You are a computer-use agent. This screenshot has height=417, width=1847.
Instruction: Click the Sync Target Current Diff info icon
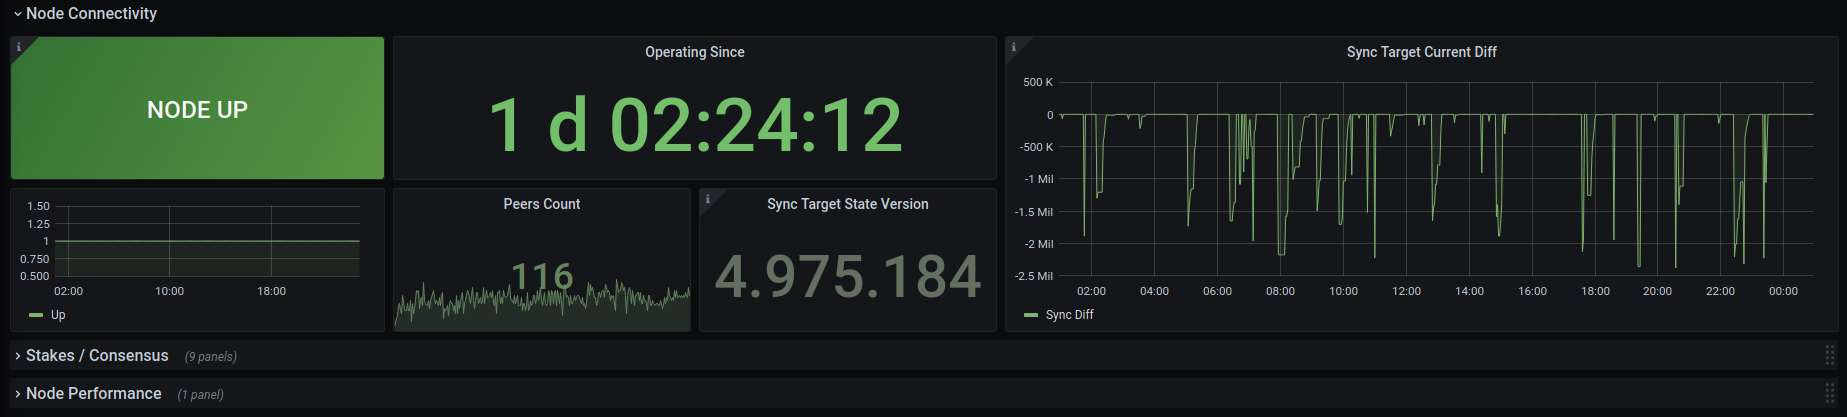[x=1013, y=47]
